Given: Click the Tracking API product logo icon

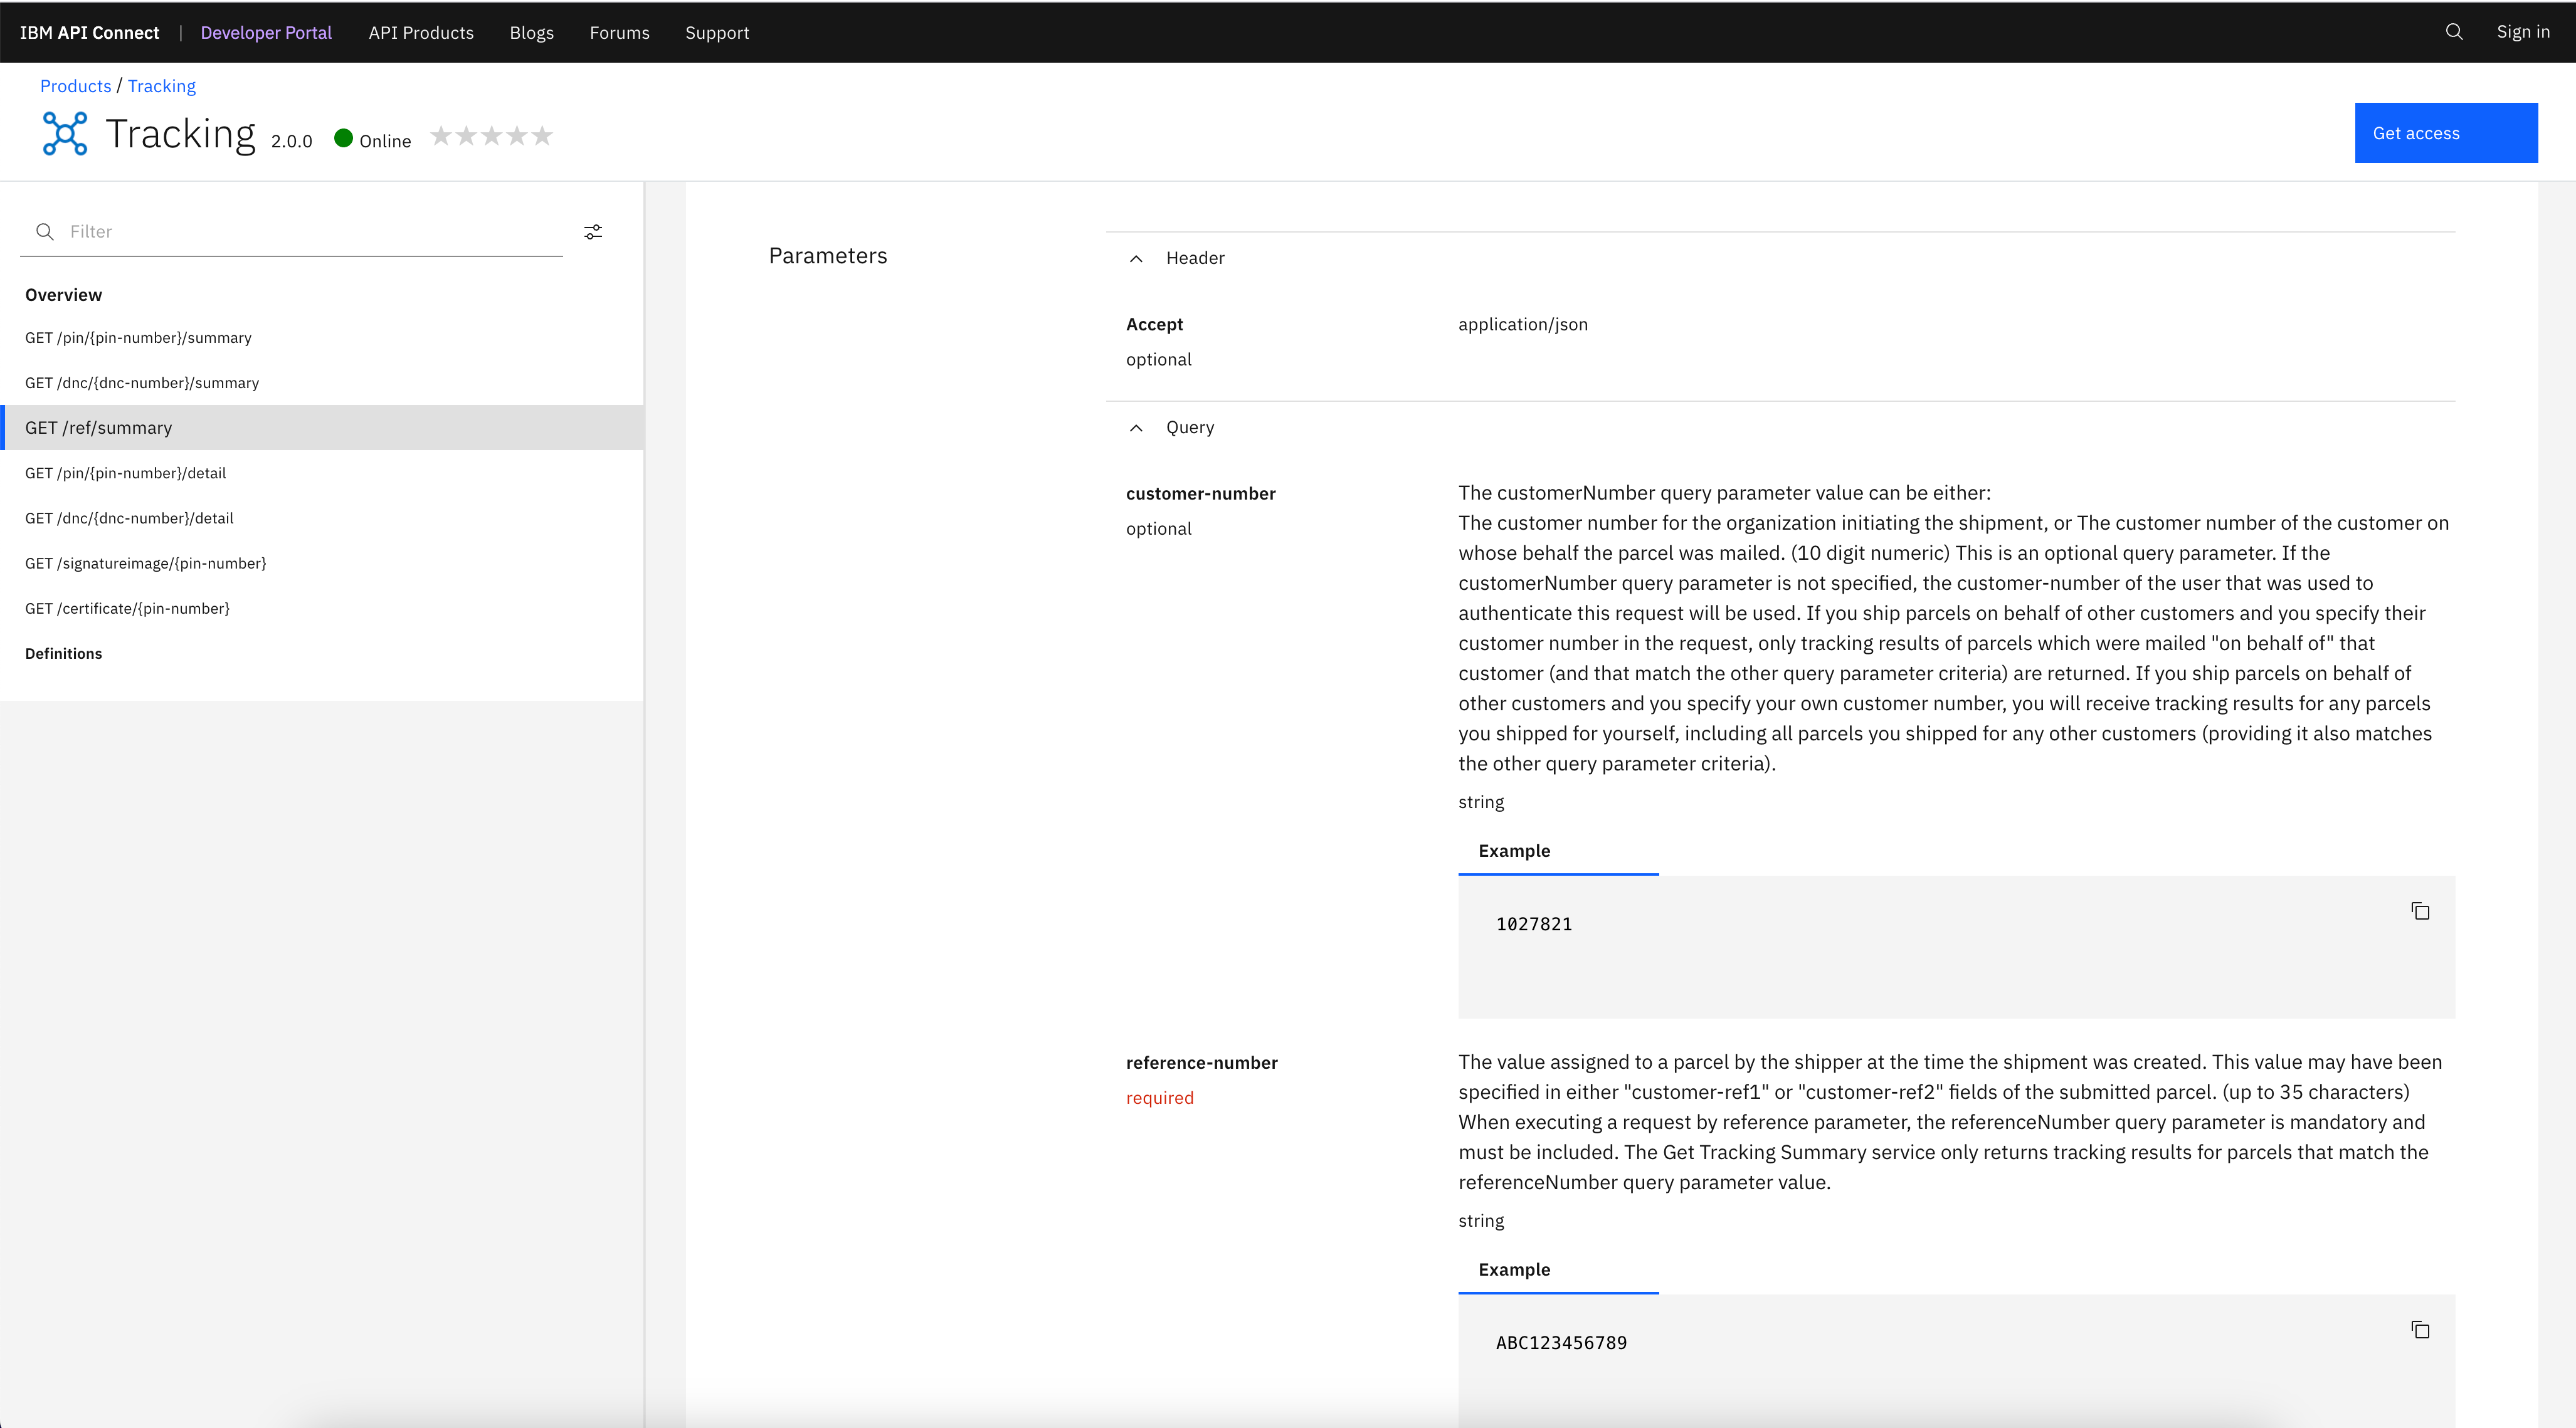Looking at the screenshot, I should point(65,134).
